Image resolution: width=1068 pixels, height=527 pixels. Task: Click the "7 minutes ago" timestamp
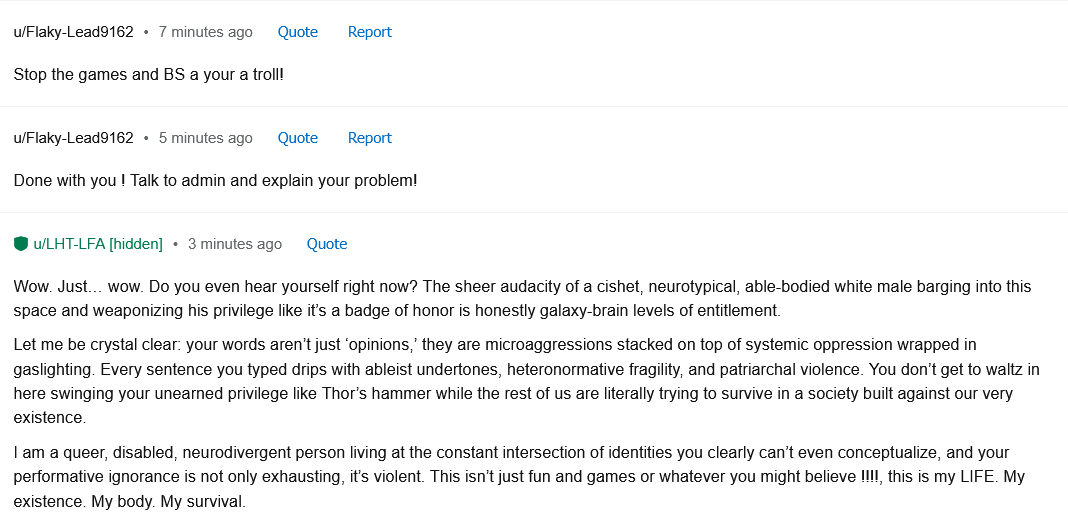205,32
